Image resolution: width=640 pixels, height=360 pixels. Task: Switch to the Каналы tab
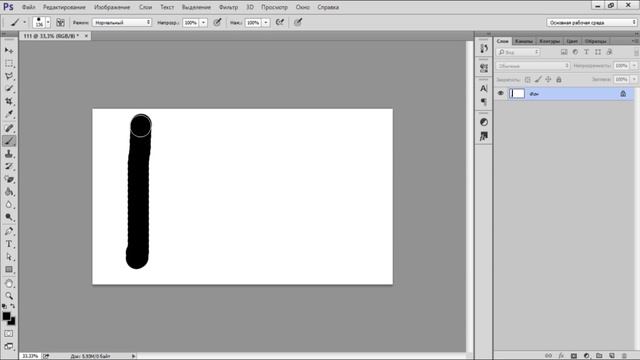click(x=524, y=41)
